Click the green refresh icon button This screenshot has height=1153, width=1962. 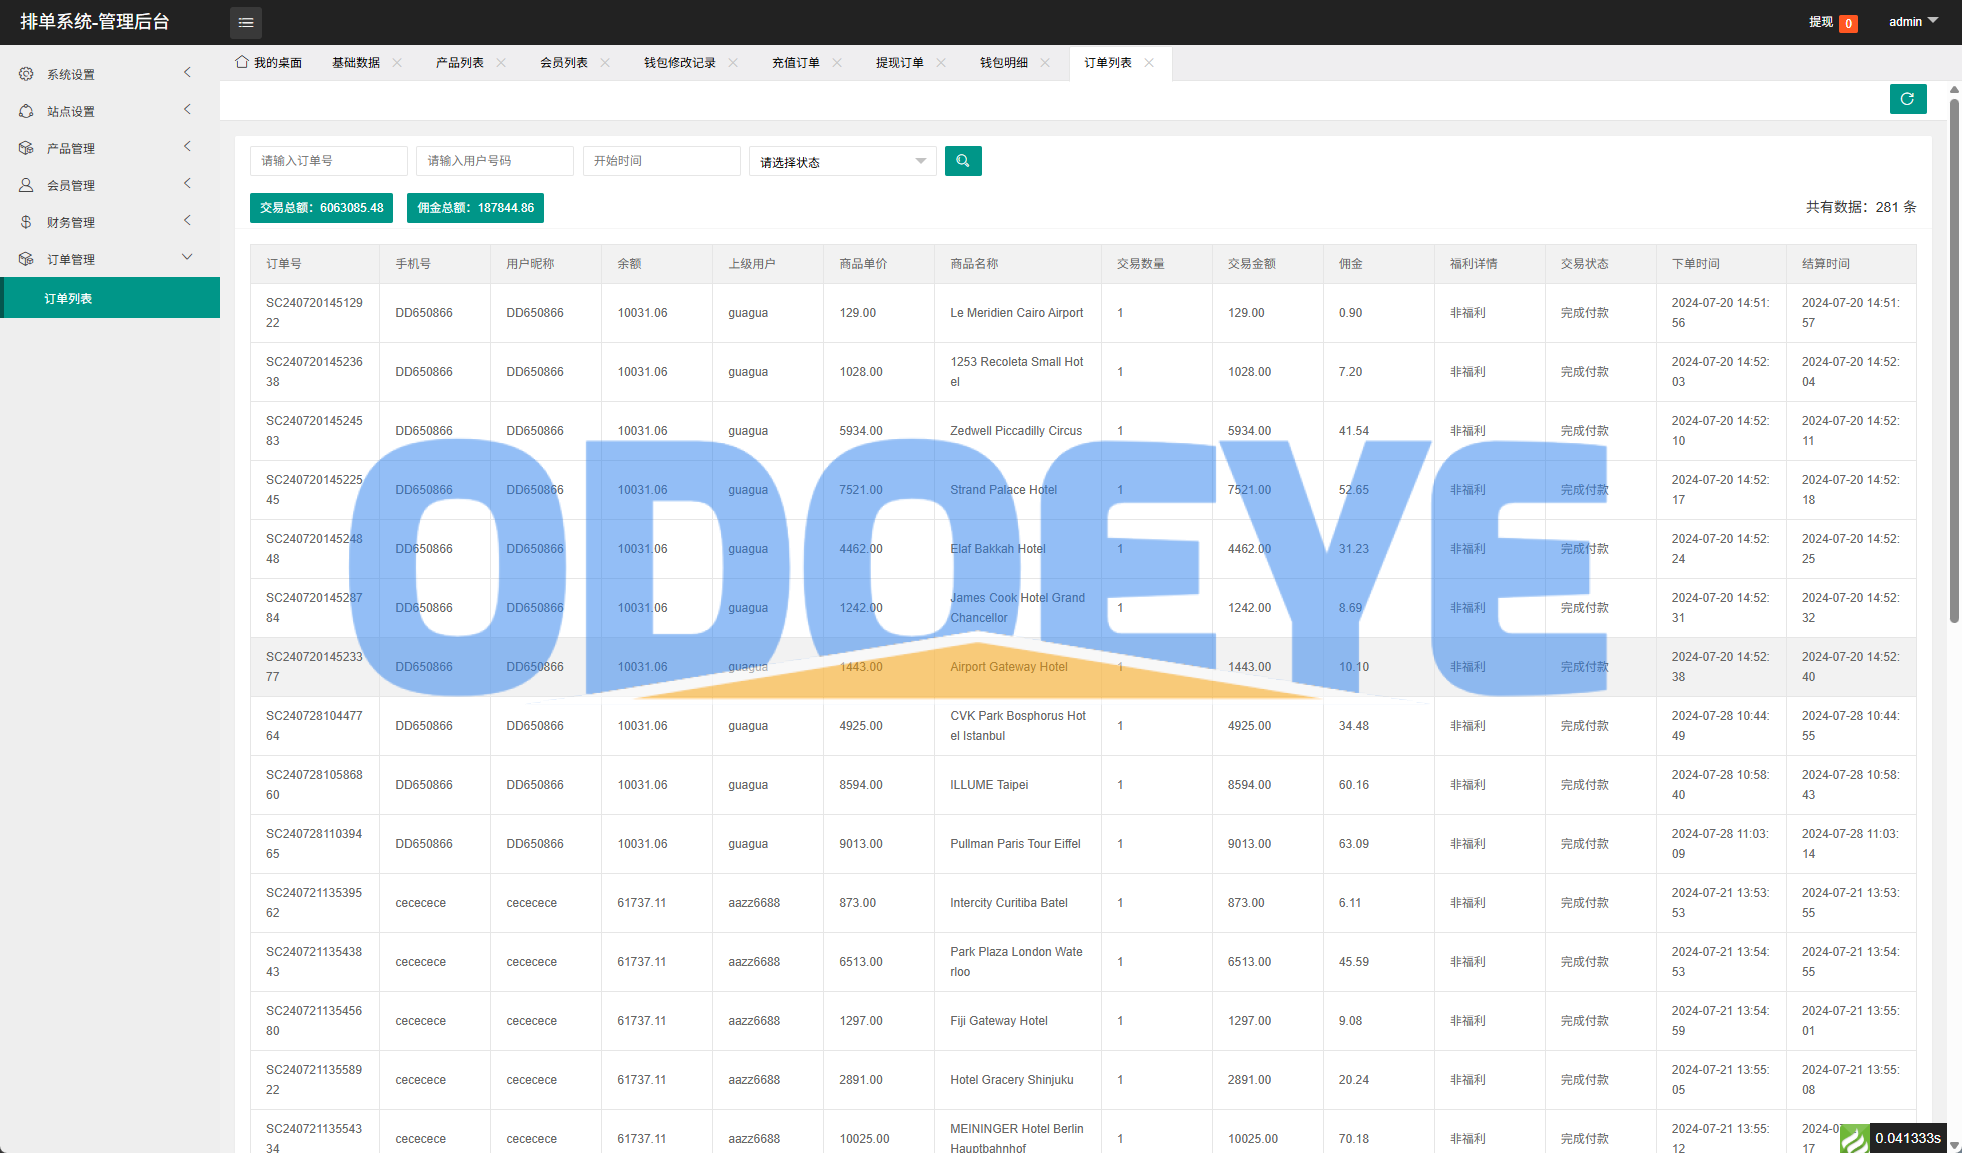tap(1907, 99)
